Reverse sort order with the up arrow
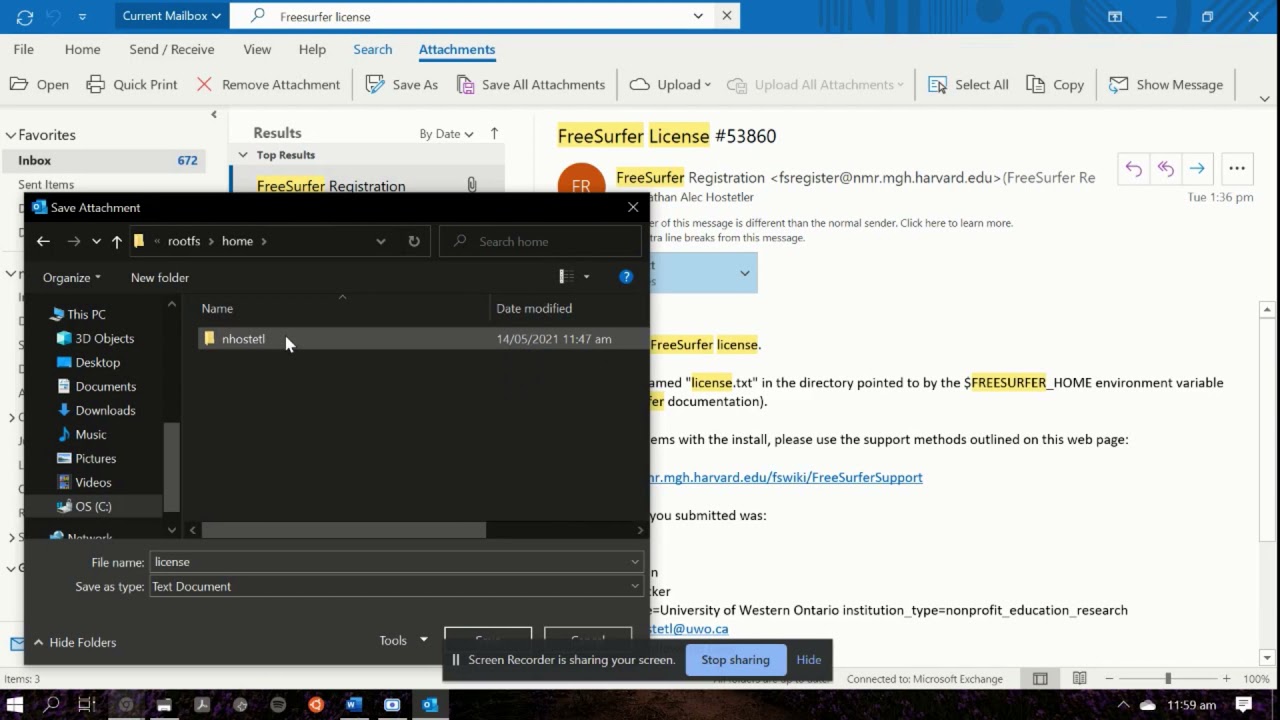Viewport: 1280px width, 720px height. [x=494, y=133]
